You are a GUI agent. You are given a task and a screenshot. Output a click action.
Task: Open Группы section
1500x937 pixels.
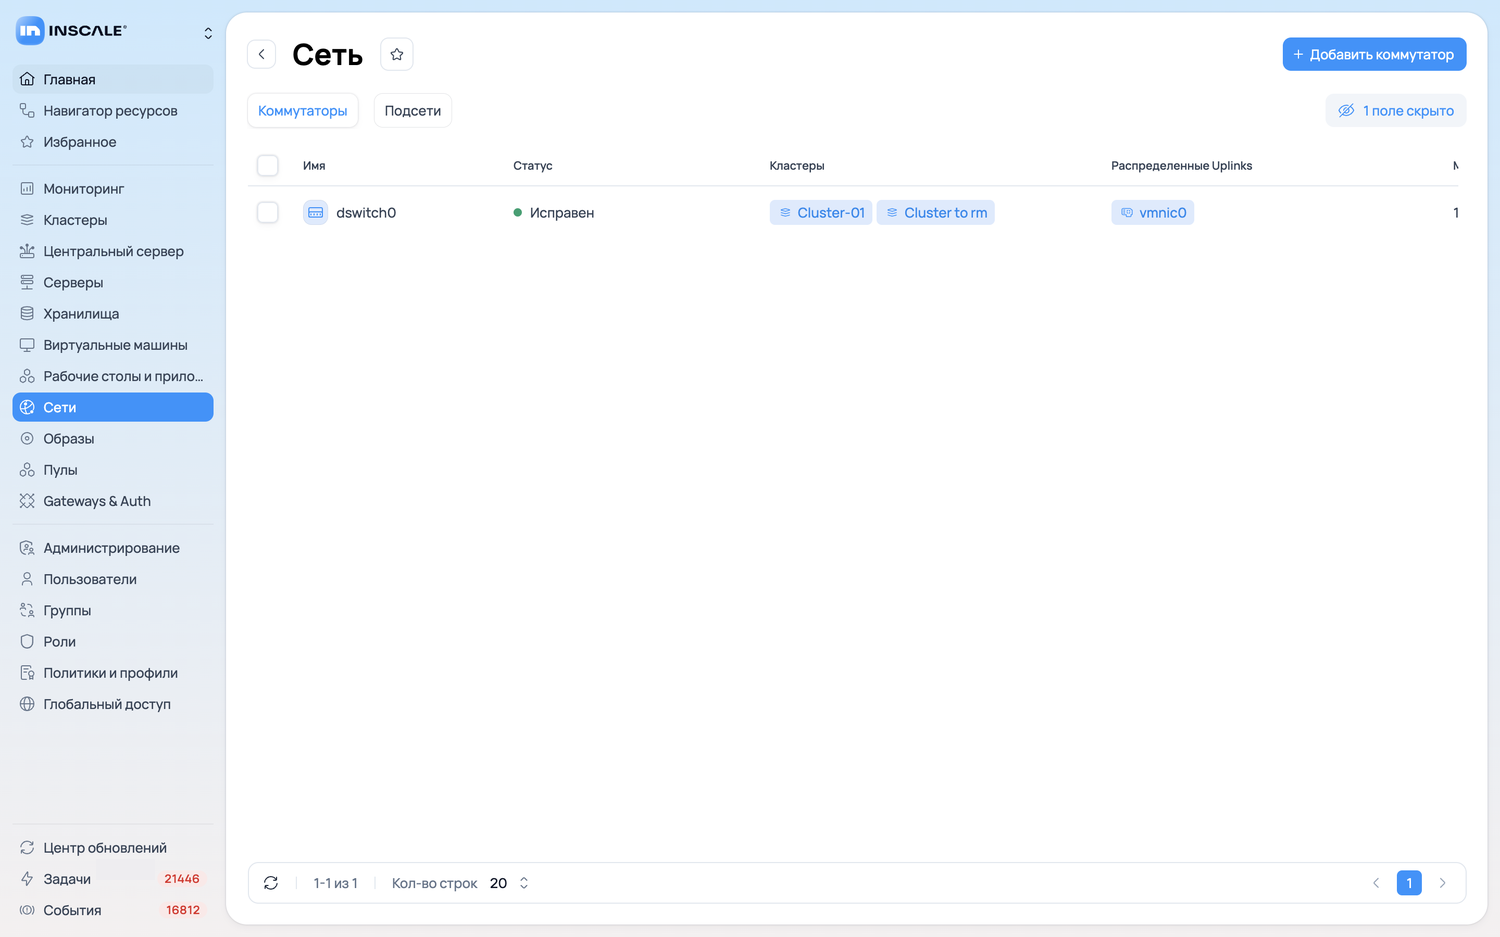113,611
